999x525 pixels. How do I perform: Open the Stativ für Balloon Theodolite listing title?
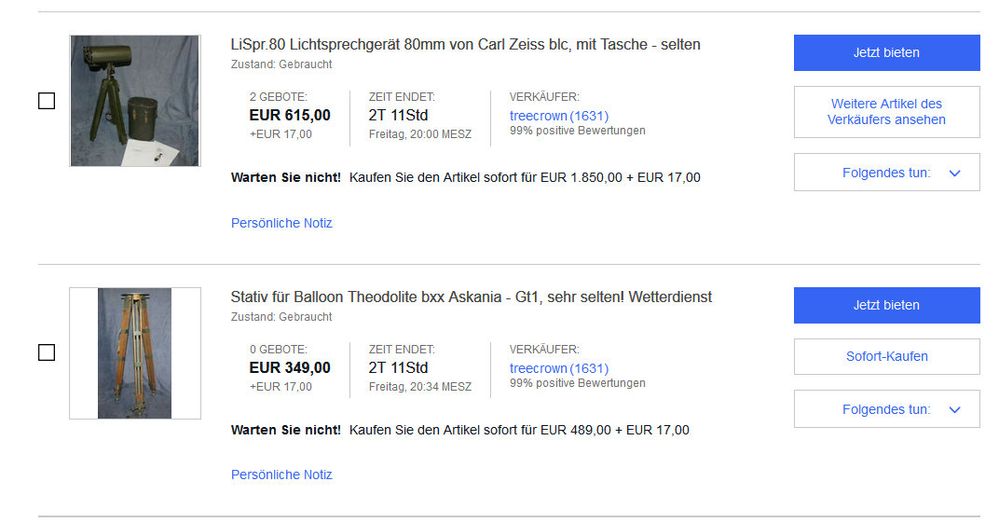(471, 297)
